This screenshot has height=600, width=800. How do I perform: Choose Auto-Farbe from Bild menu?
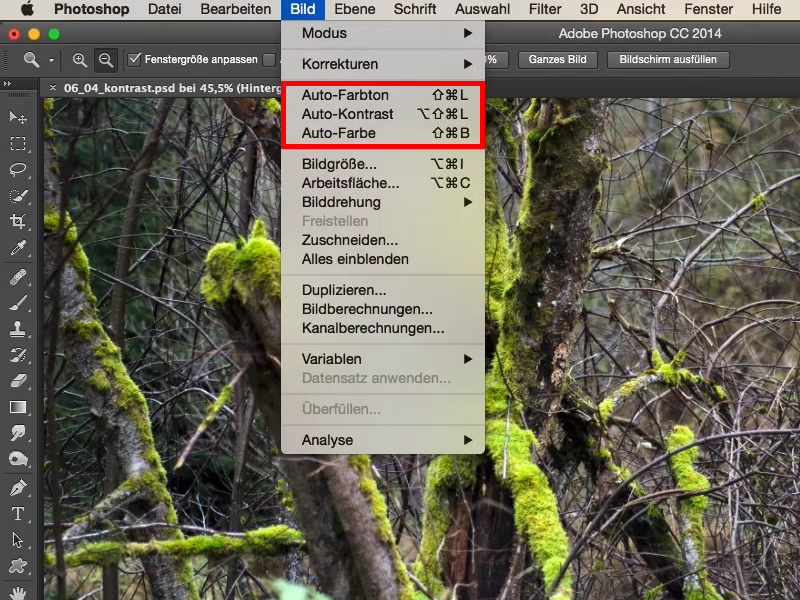[383, 133]
